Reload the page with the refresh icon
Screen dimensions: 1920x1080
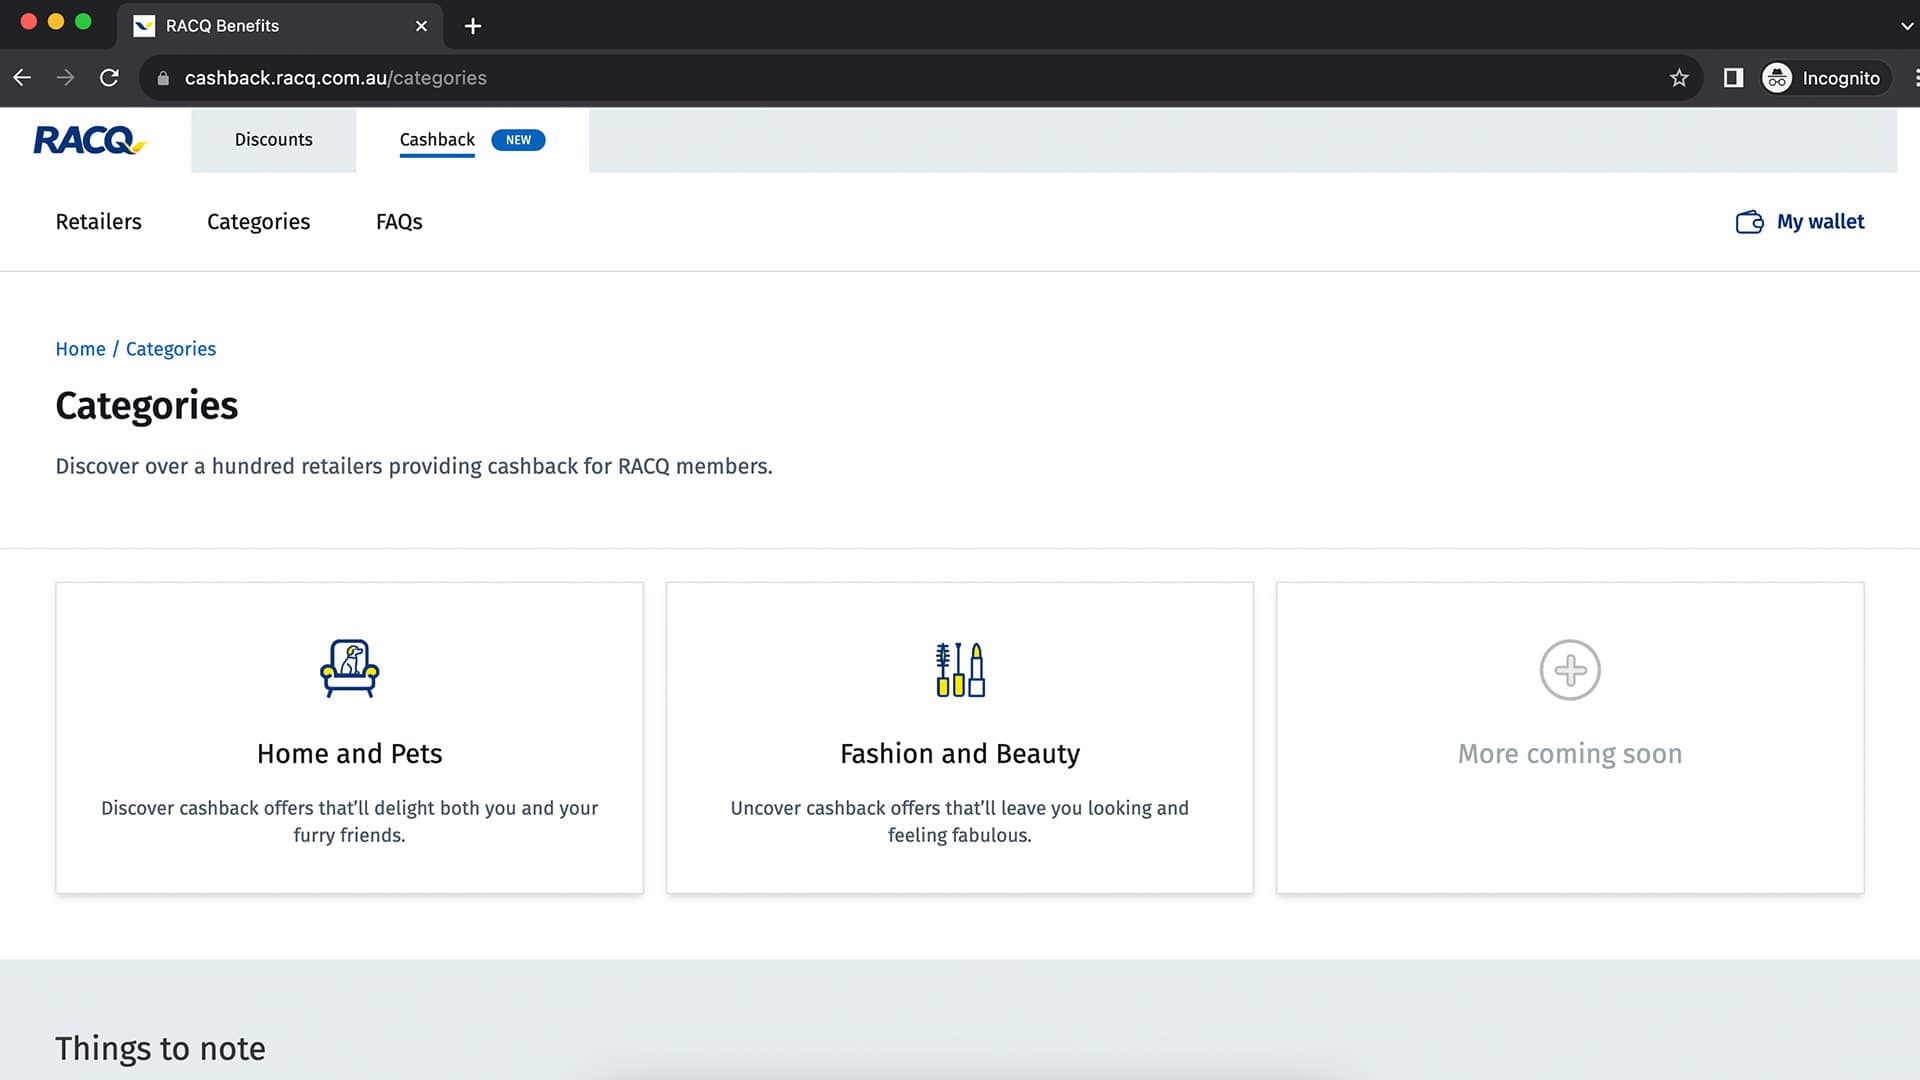point(110,78)
